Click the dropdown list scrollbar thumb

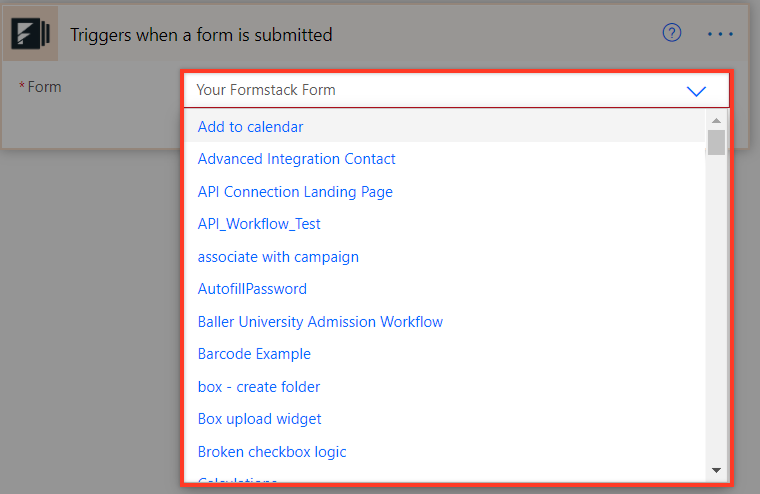click(716, 143)
